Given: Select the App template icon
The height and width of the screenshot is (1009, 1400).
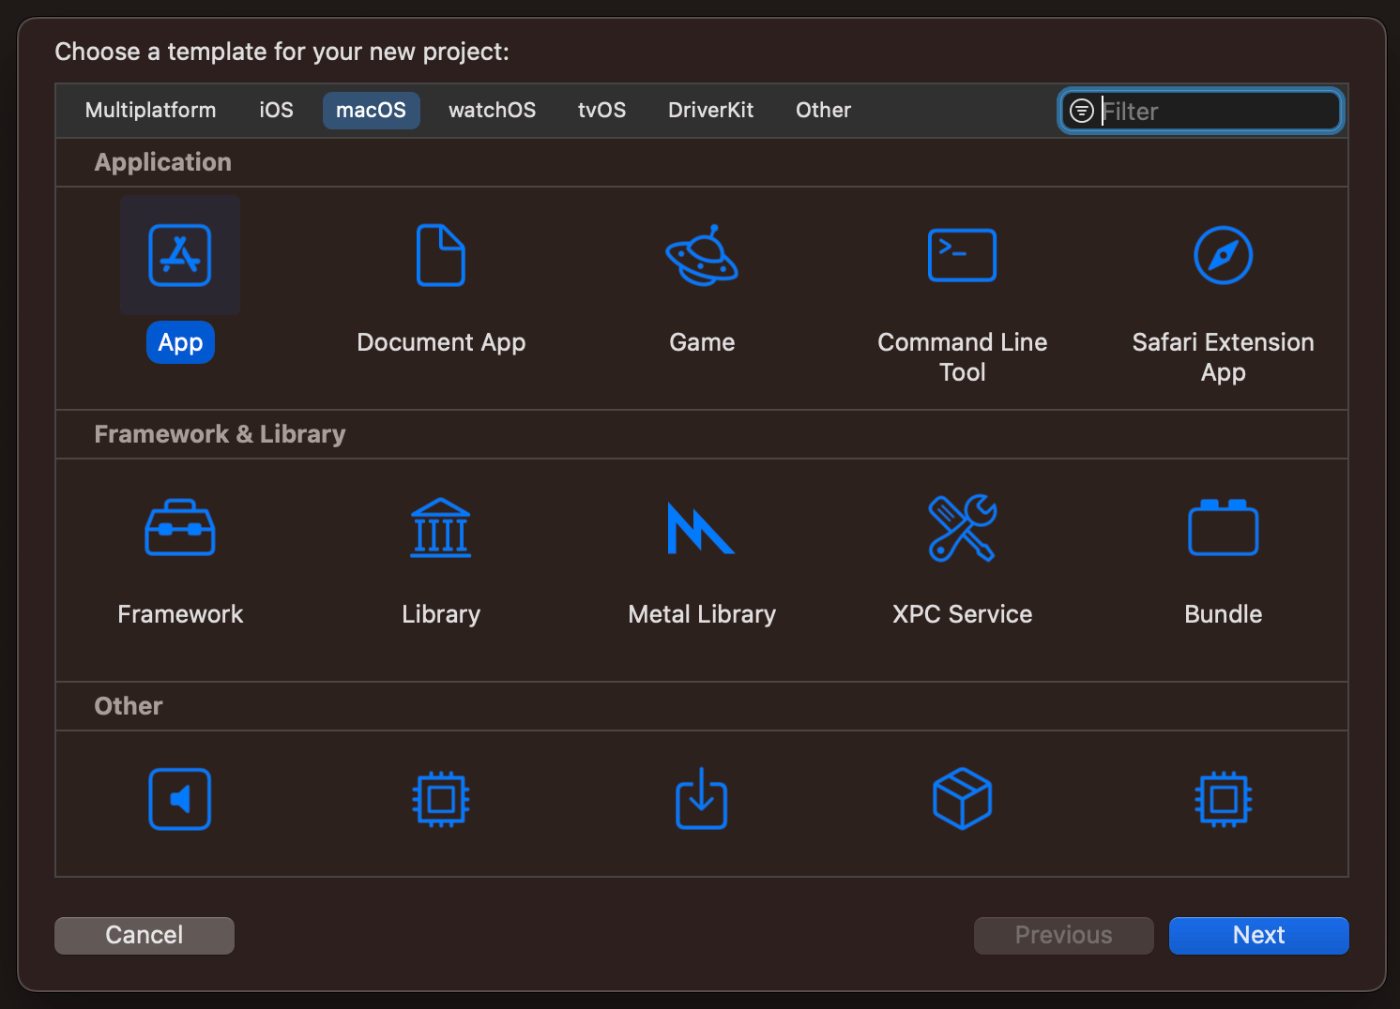Looking at the screenshot, I should tap(180, 255).
